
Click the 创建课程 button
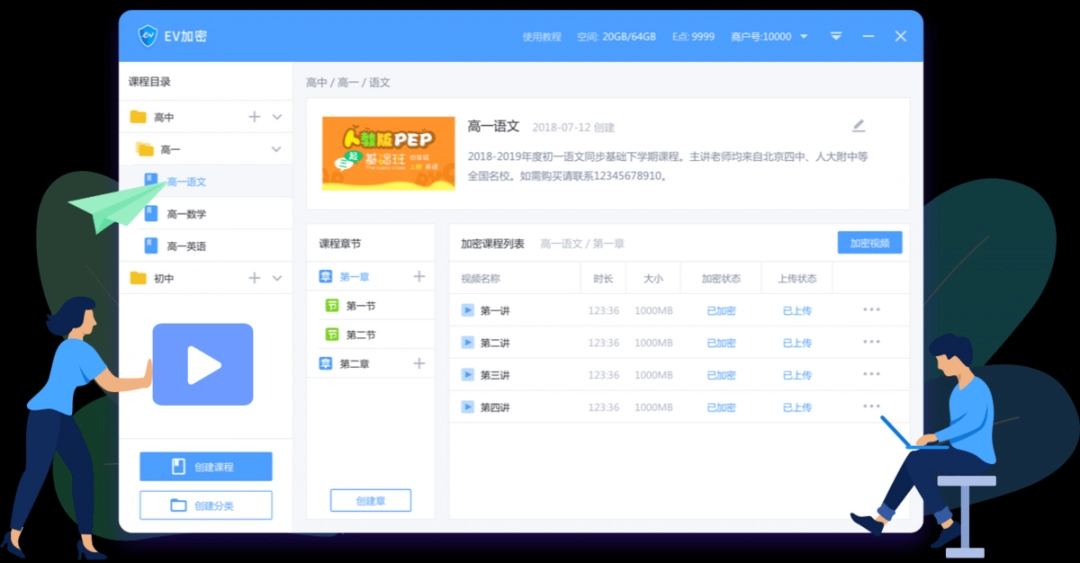tap(206, 467)
